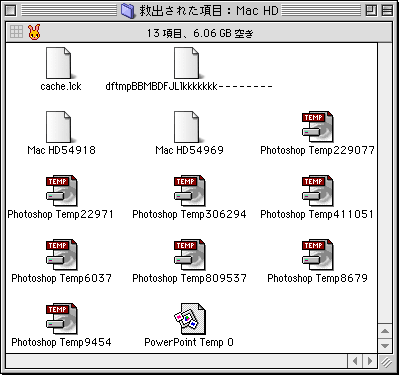
Task: Choose the Photoshop Temp411051 icon
Action: click(317, 191)
